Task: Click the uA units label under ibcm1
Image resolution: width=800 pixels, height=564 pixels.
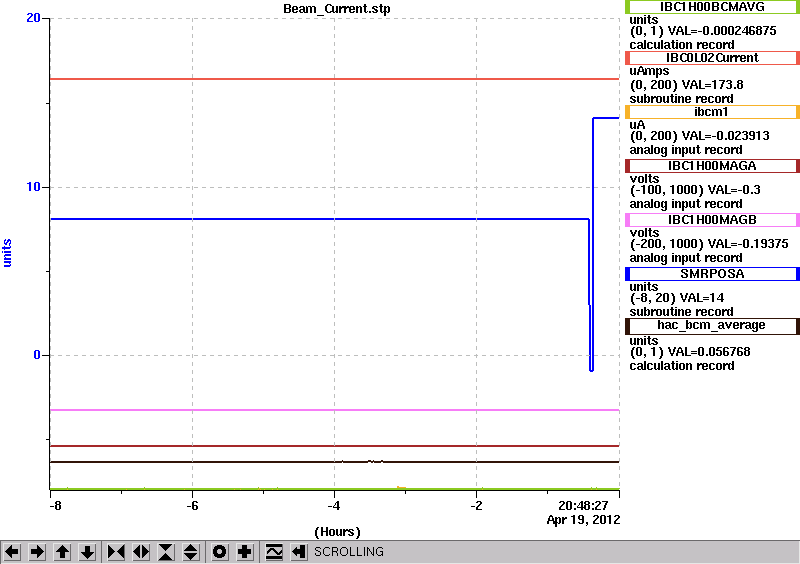Action: click(x=637, y=125)
